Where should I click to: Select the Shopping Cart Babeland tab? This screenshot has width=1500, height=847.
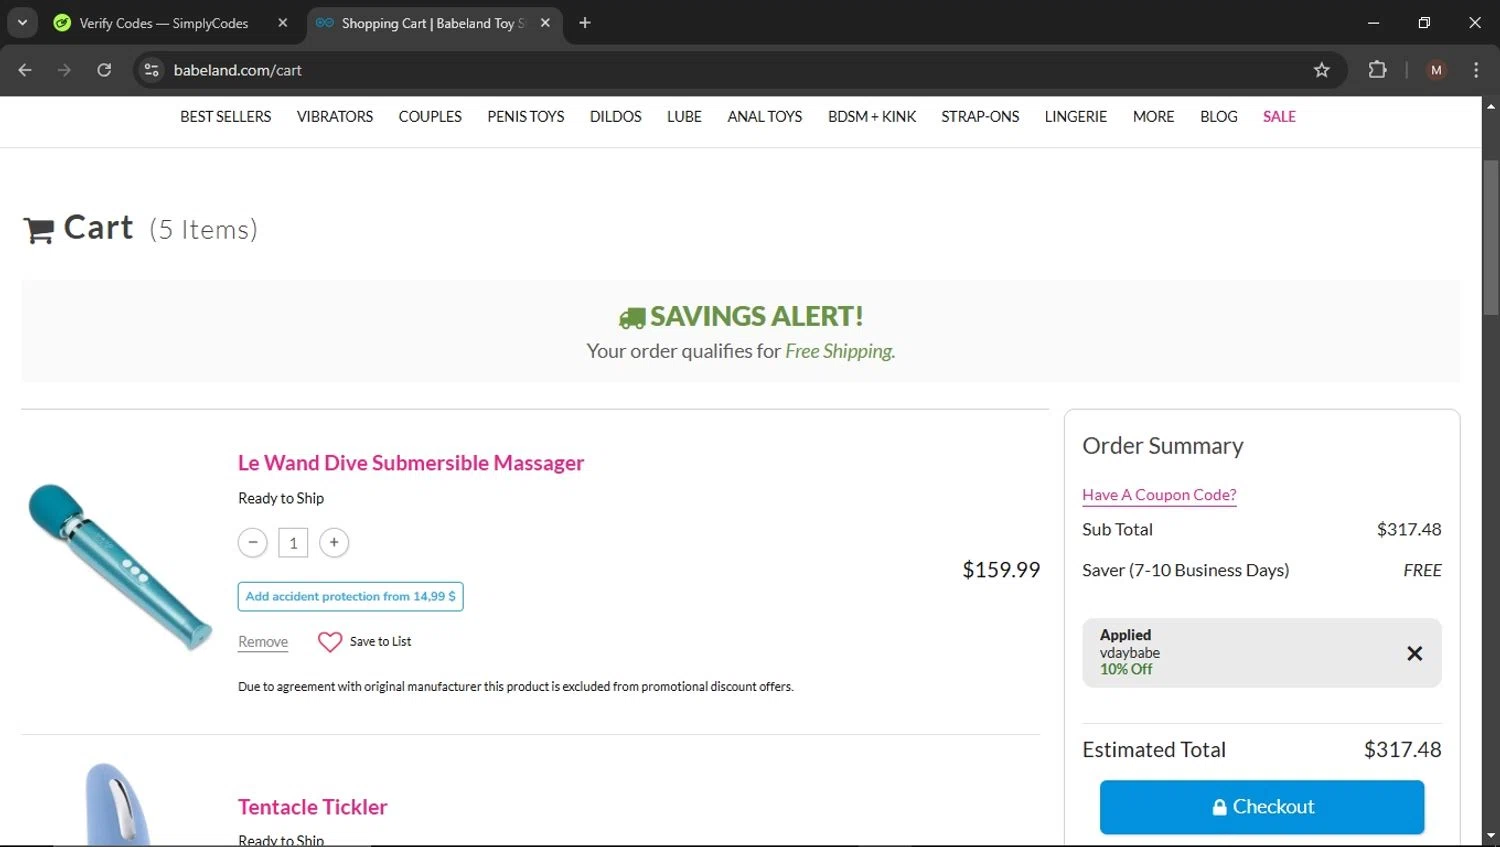(433, 23)
